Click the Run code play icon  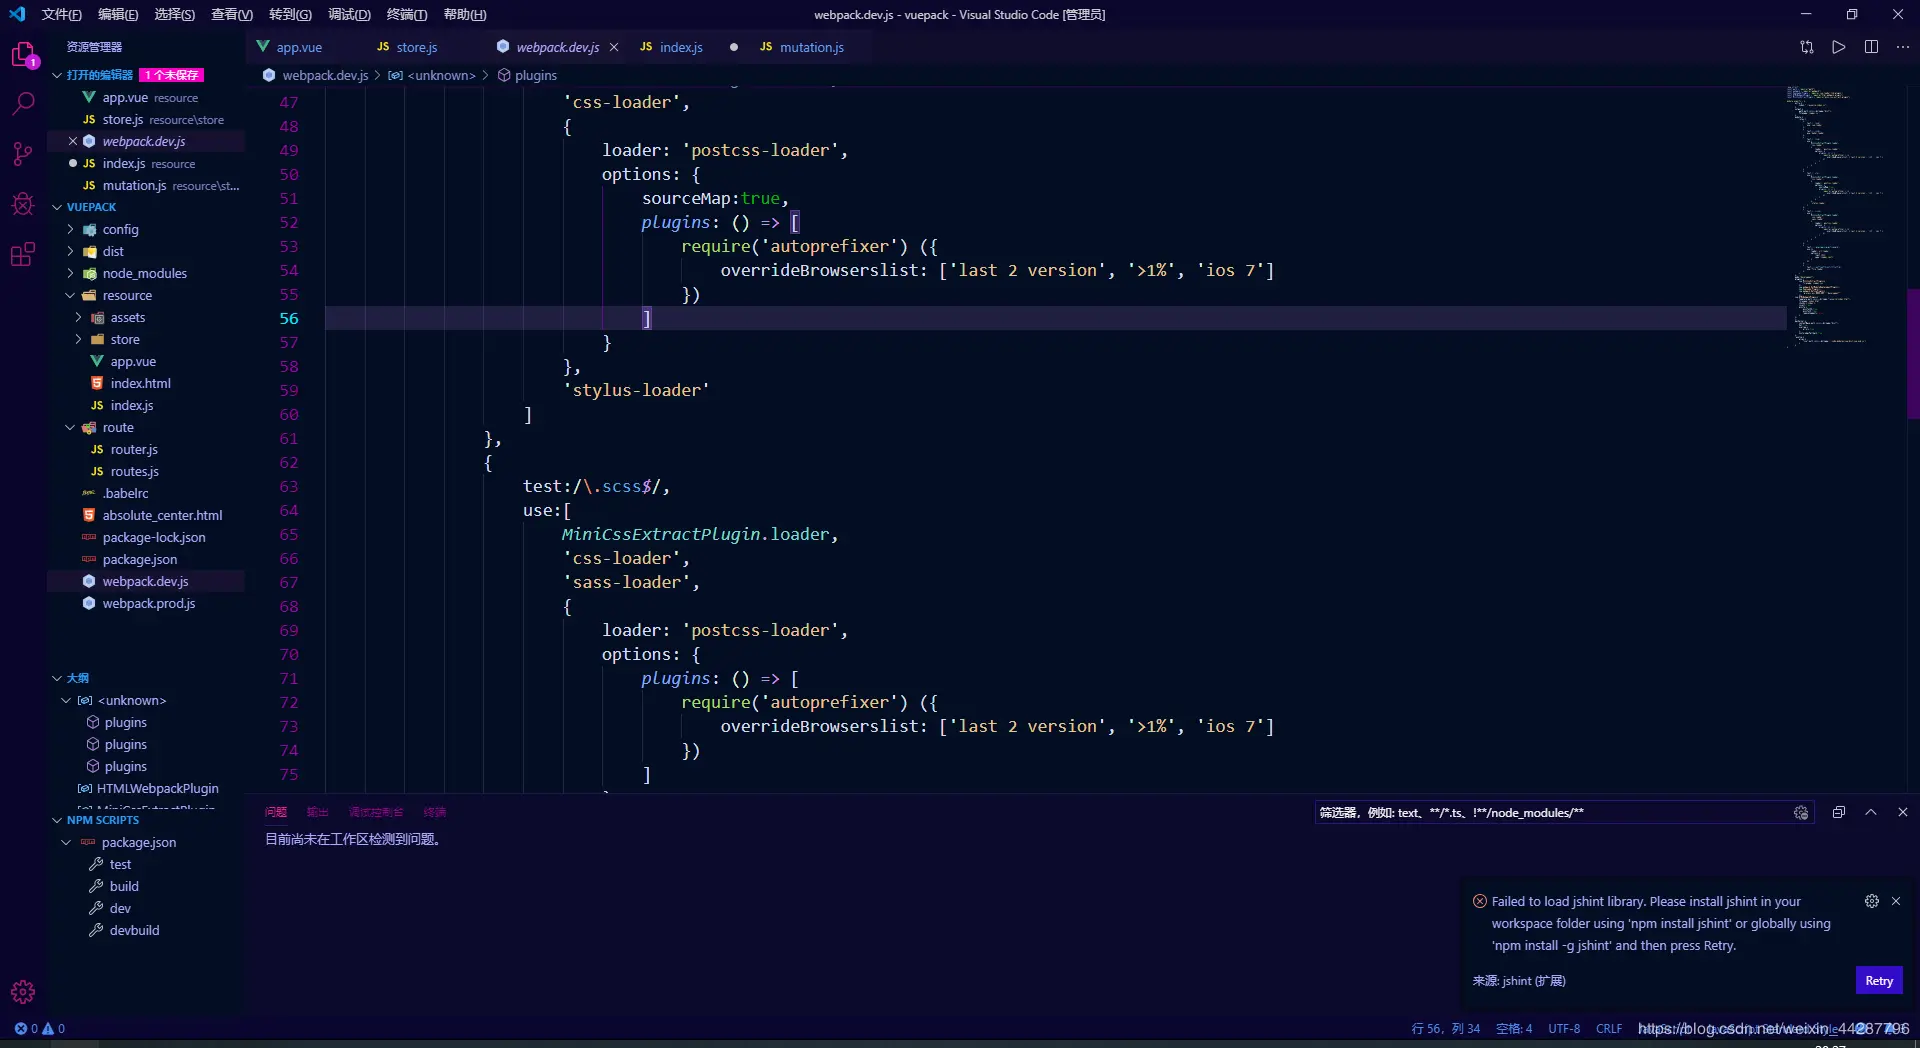pos(1839,47)
